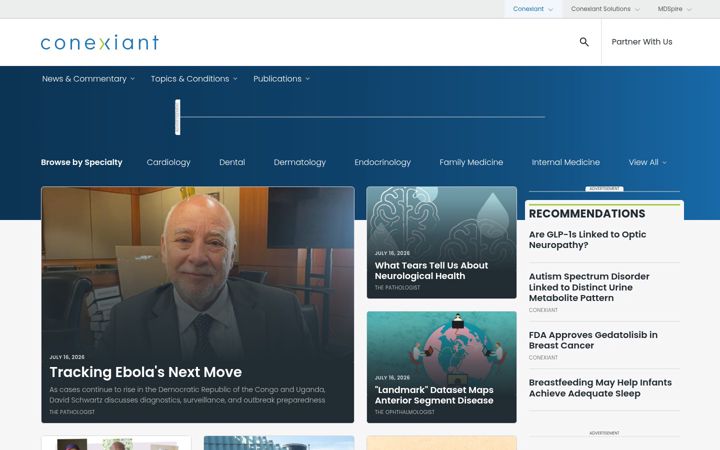720x450 pixels.
Task: Click the white handle on the horizontal bar
Action: pyautogui.click(x=178, y=117)
